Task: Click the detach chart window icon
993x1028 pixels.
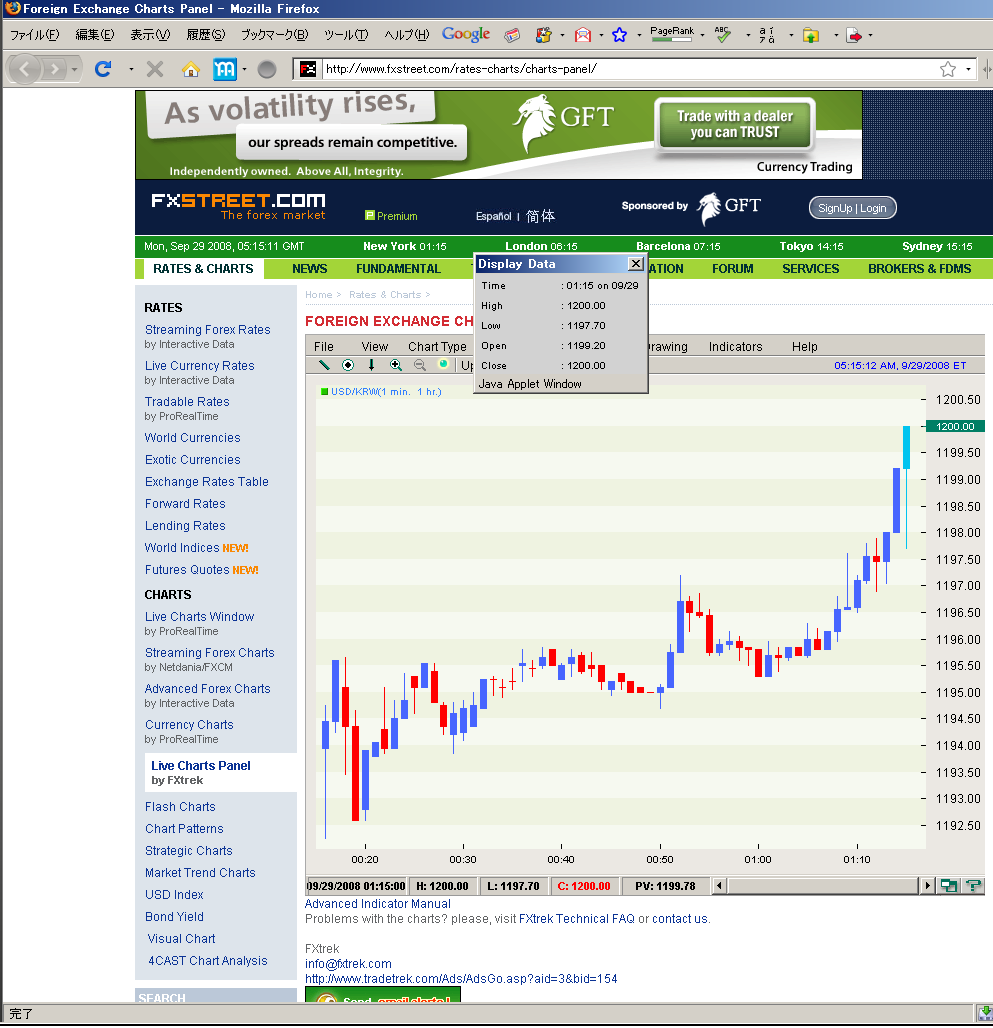Action: [948, 886]
